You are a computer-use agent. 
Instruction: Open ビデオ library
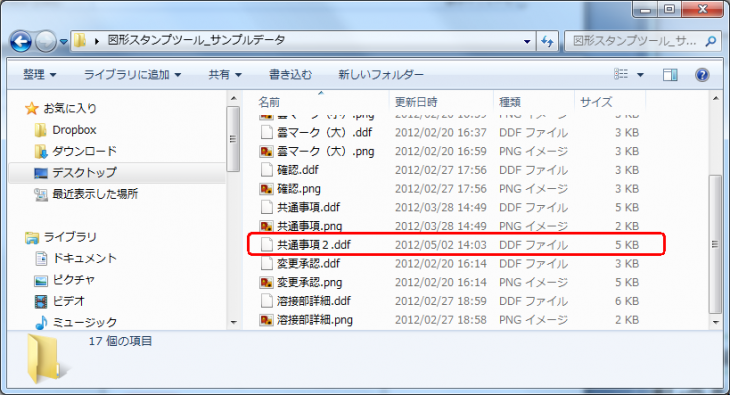68,301
